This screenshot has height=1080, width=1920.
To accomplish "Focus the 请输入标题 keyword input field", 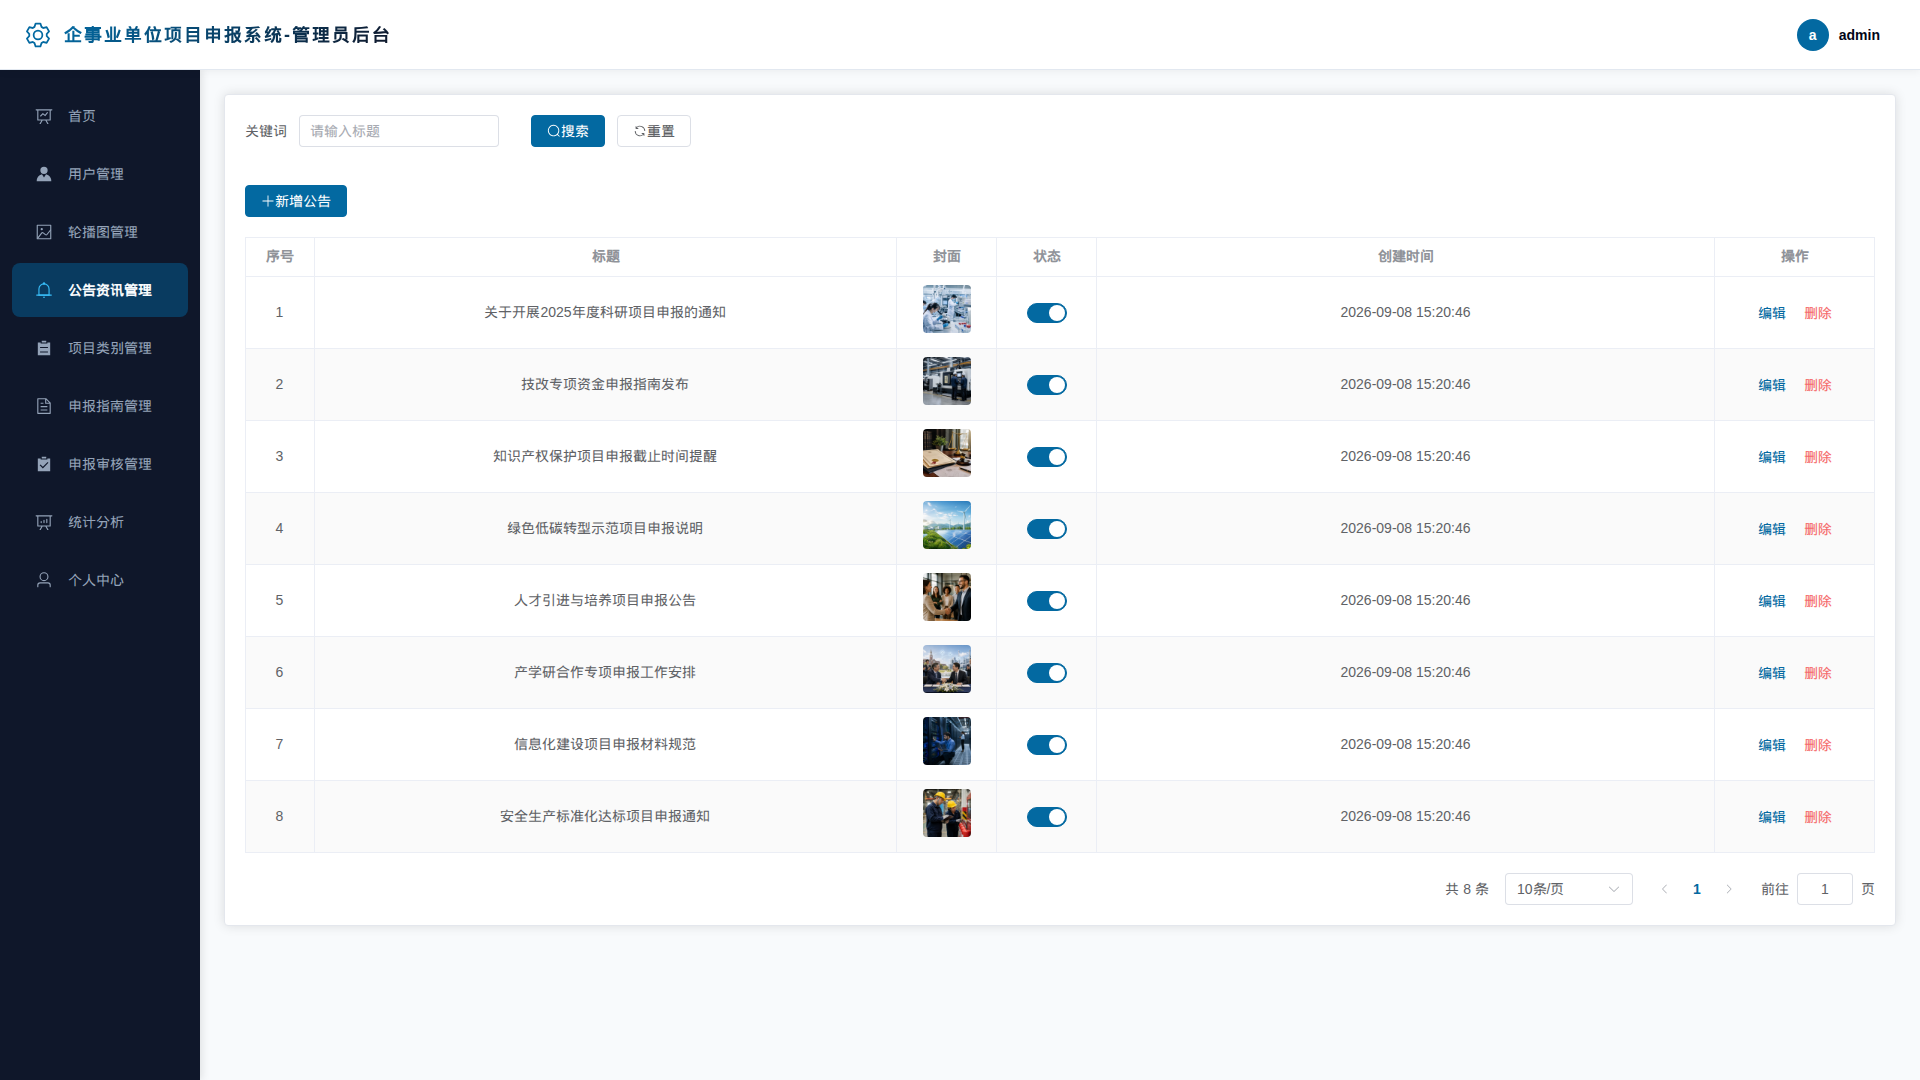I will point(399,131).
